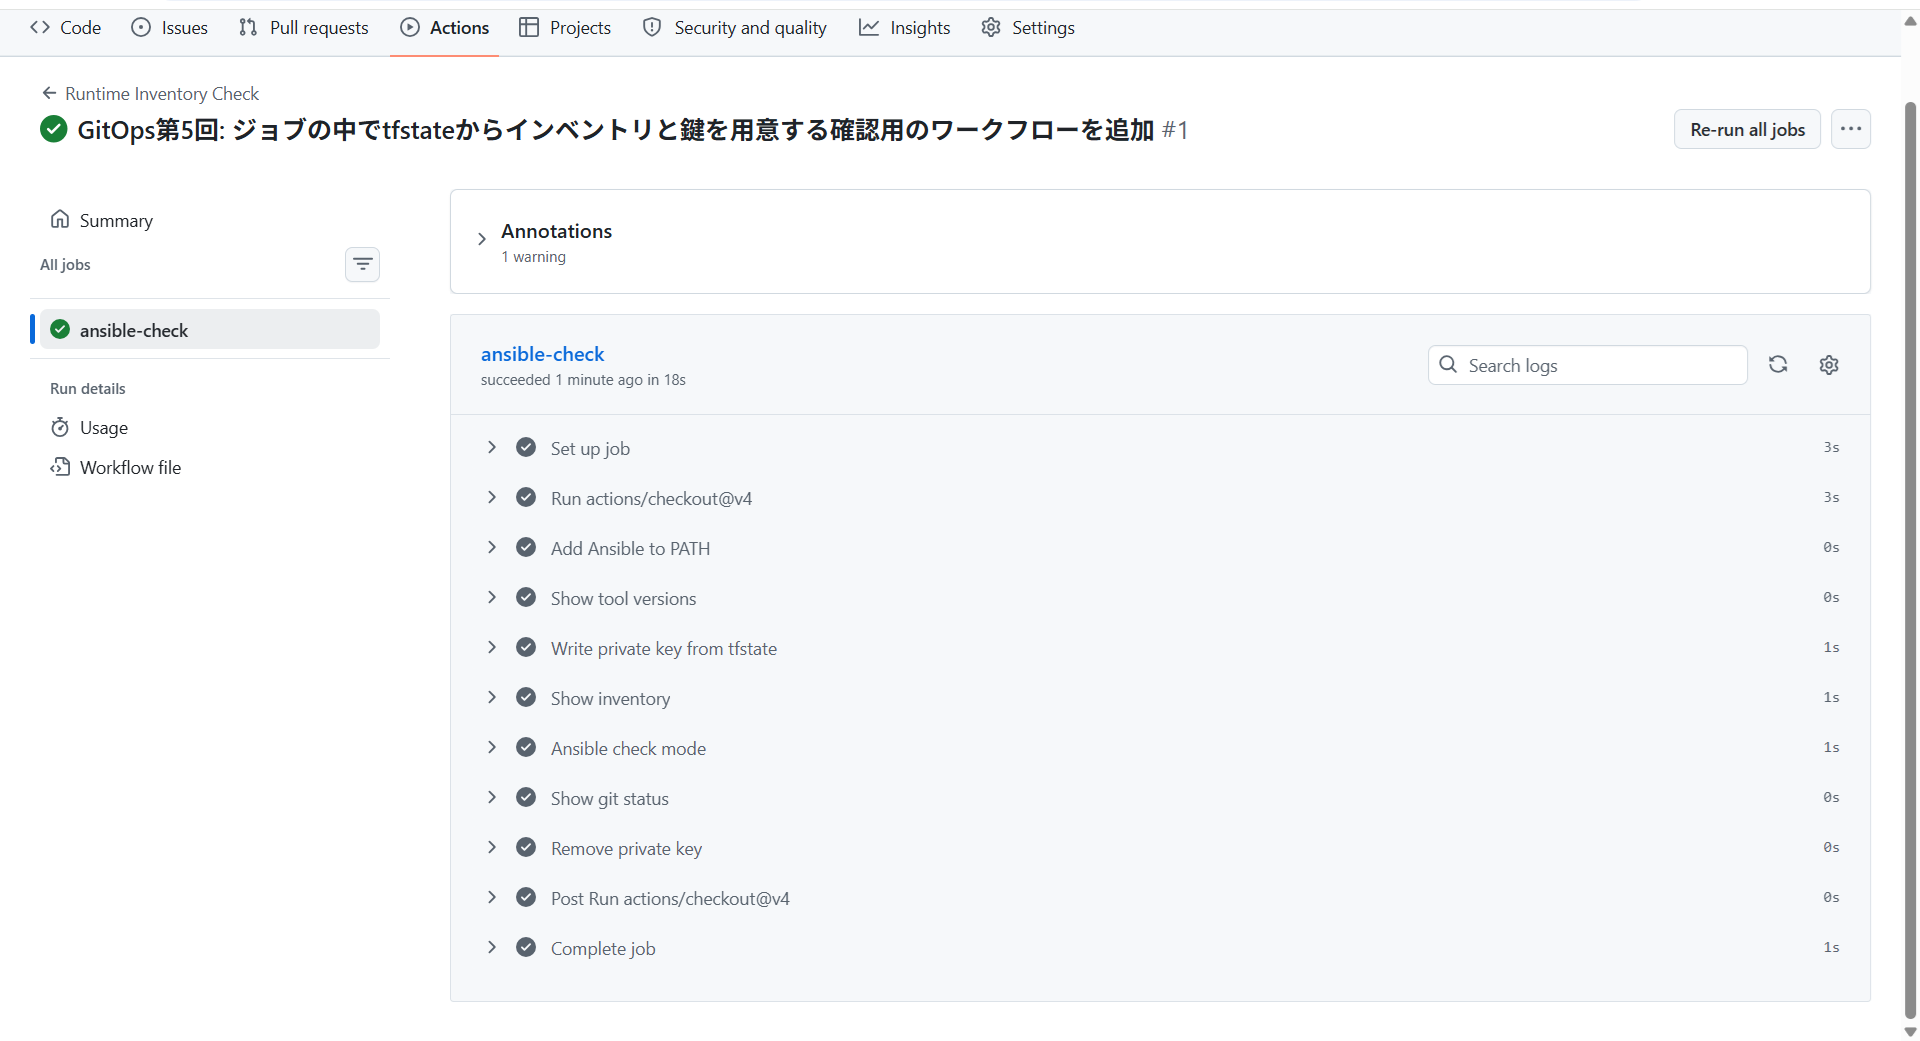
Task: Click the Summary home icon
Action: pos(60,219)
